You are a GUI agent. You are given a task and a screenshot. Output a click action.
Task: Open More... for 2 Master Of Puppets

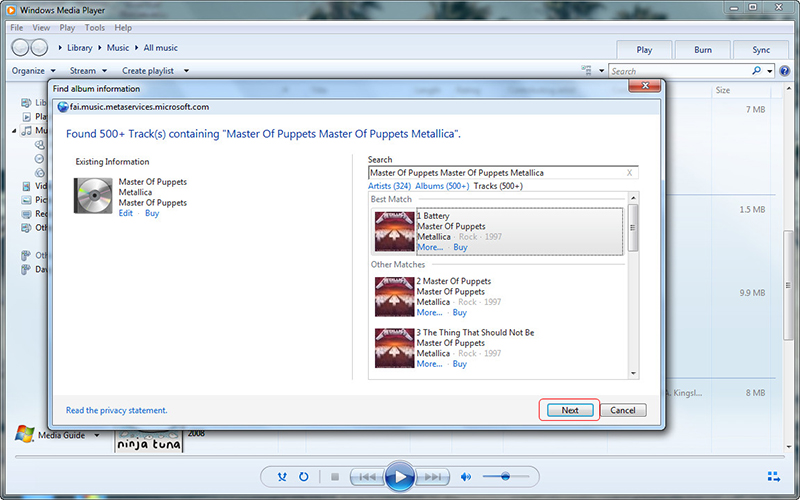[429, 313]
